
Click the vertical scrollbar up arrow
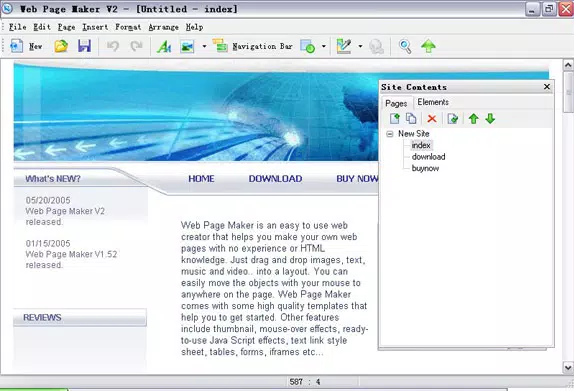568,65
